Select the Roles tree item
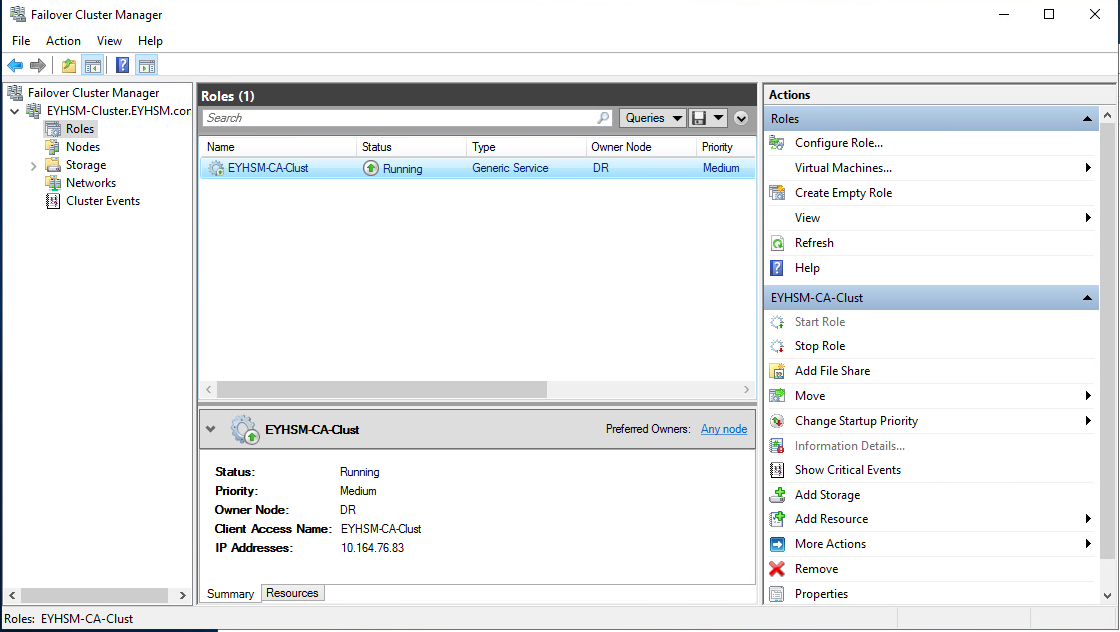The width and height of the screenshot is (1120, 632). pos(80,129)
